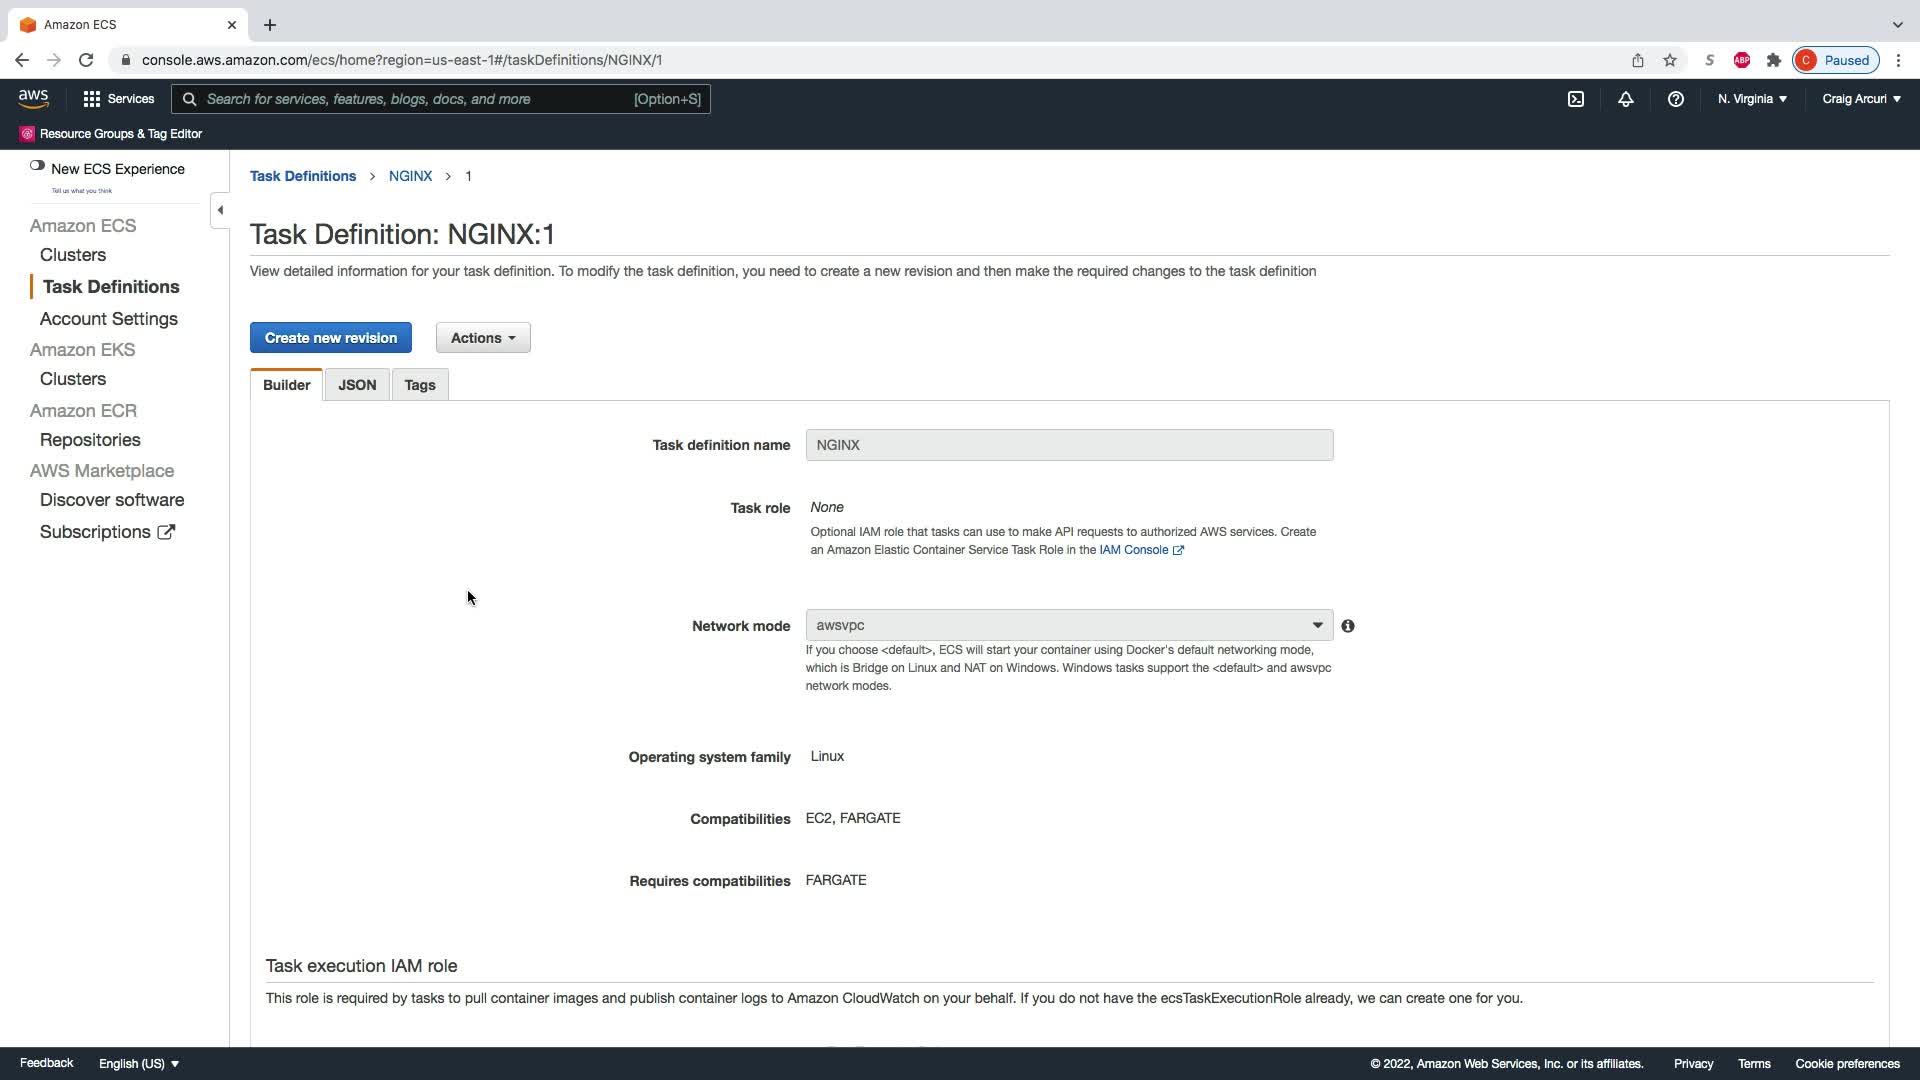Click Network mode info icon
This screenshot has height=1080, width=1920.
click(x=1347, y=626)
